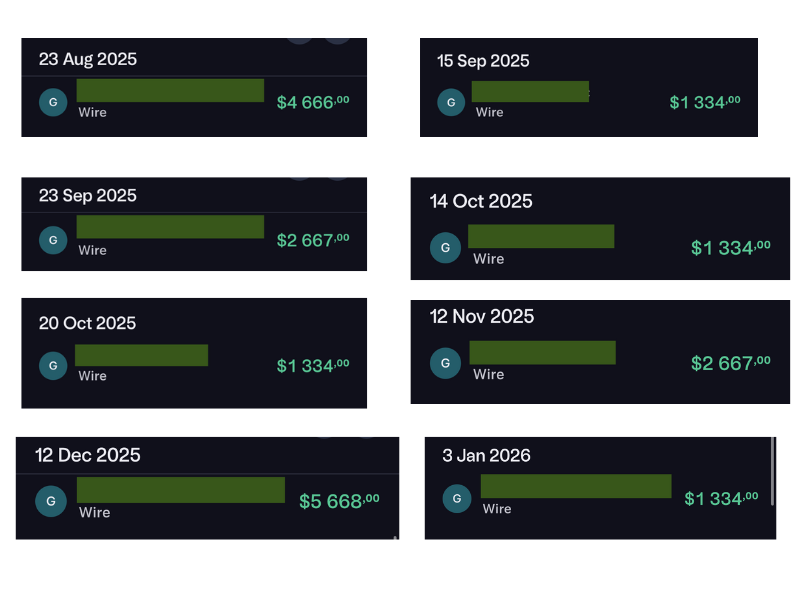Click the 3 Jan 2026 date header
Image resolution: width=800 pixels, height=600 pixels.
click(x=486, y=455)
